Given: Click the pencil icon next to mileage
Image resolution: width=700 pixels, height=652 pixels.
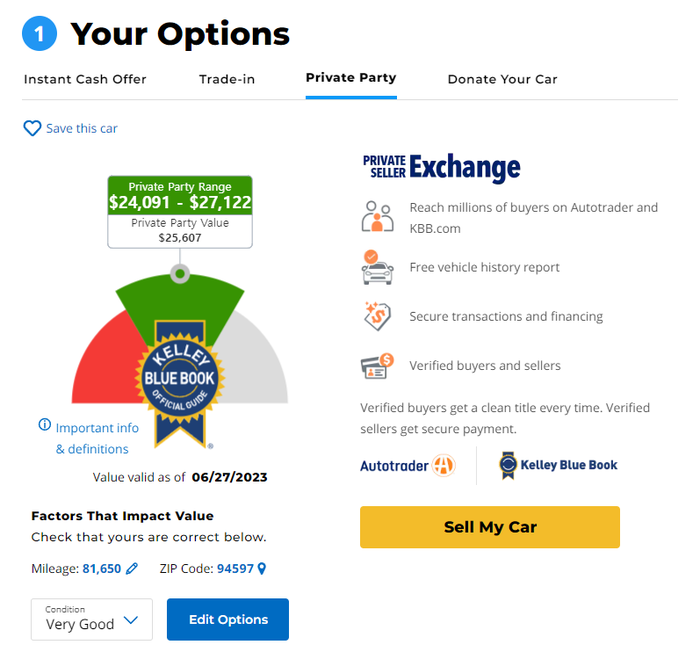Looking at the screenshot, I should 132,568.
